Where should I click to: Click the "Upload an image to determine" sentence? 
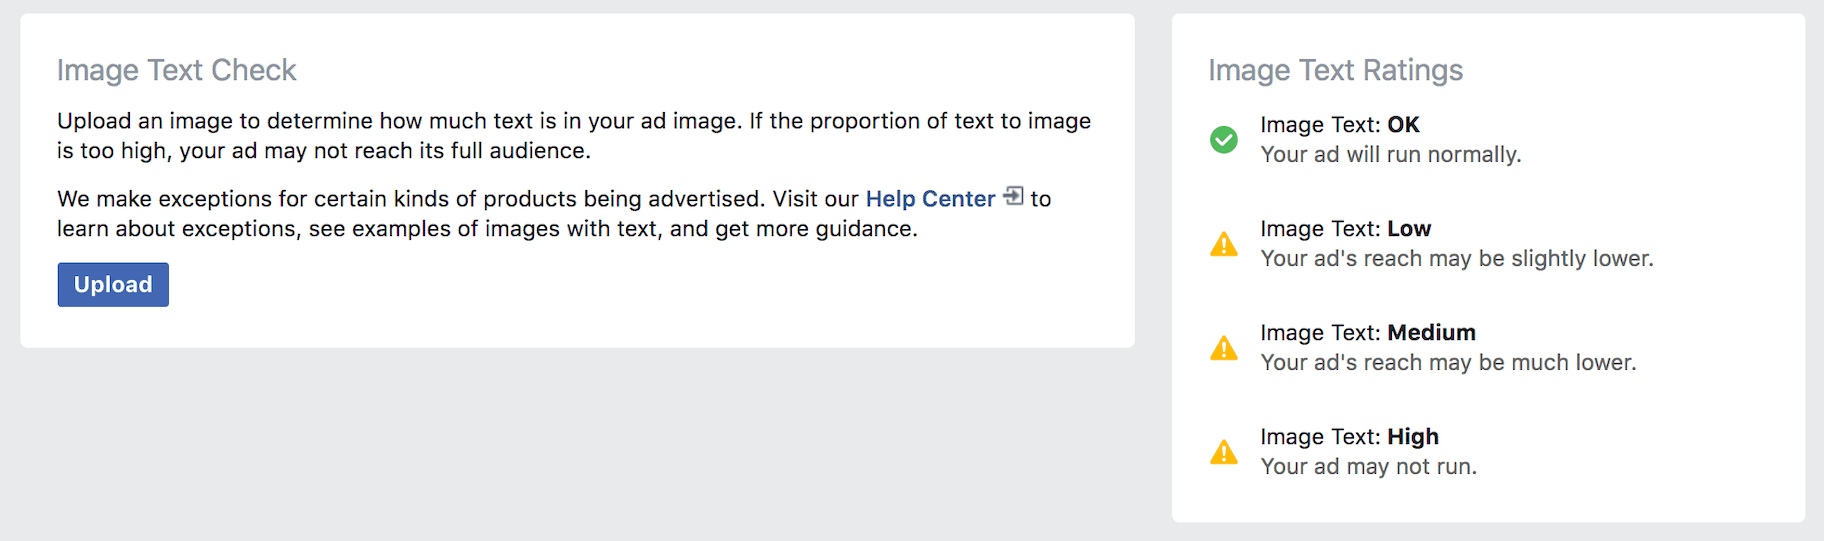400,121
